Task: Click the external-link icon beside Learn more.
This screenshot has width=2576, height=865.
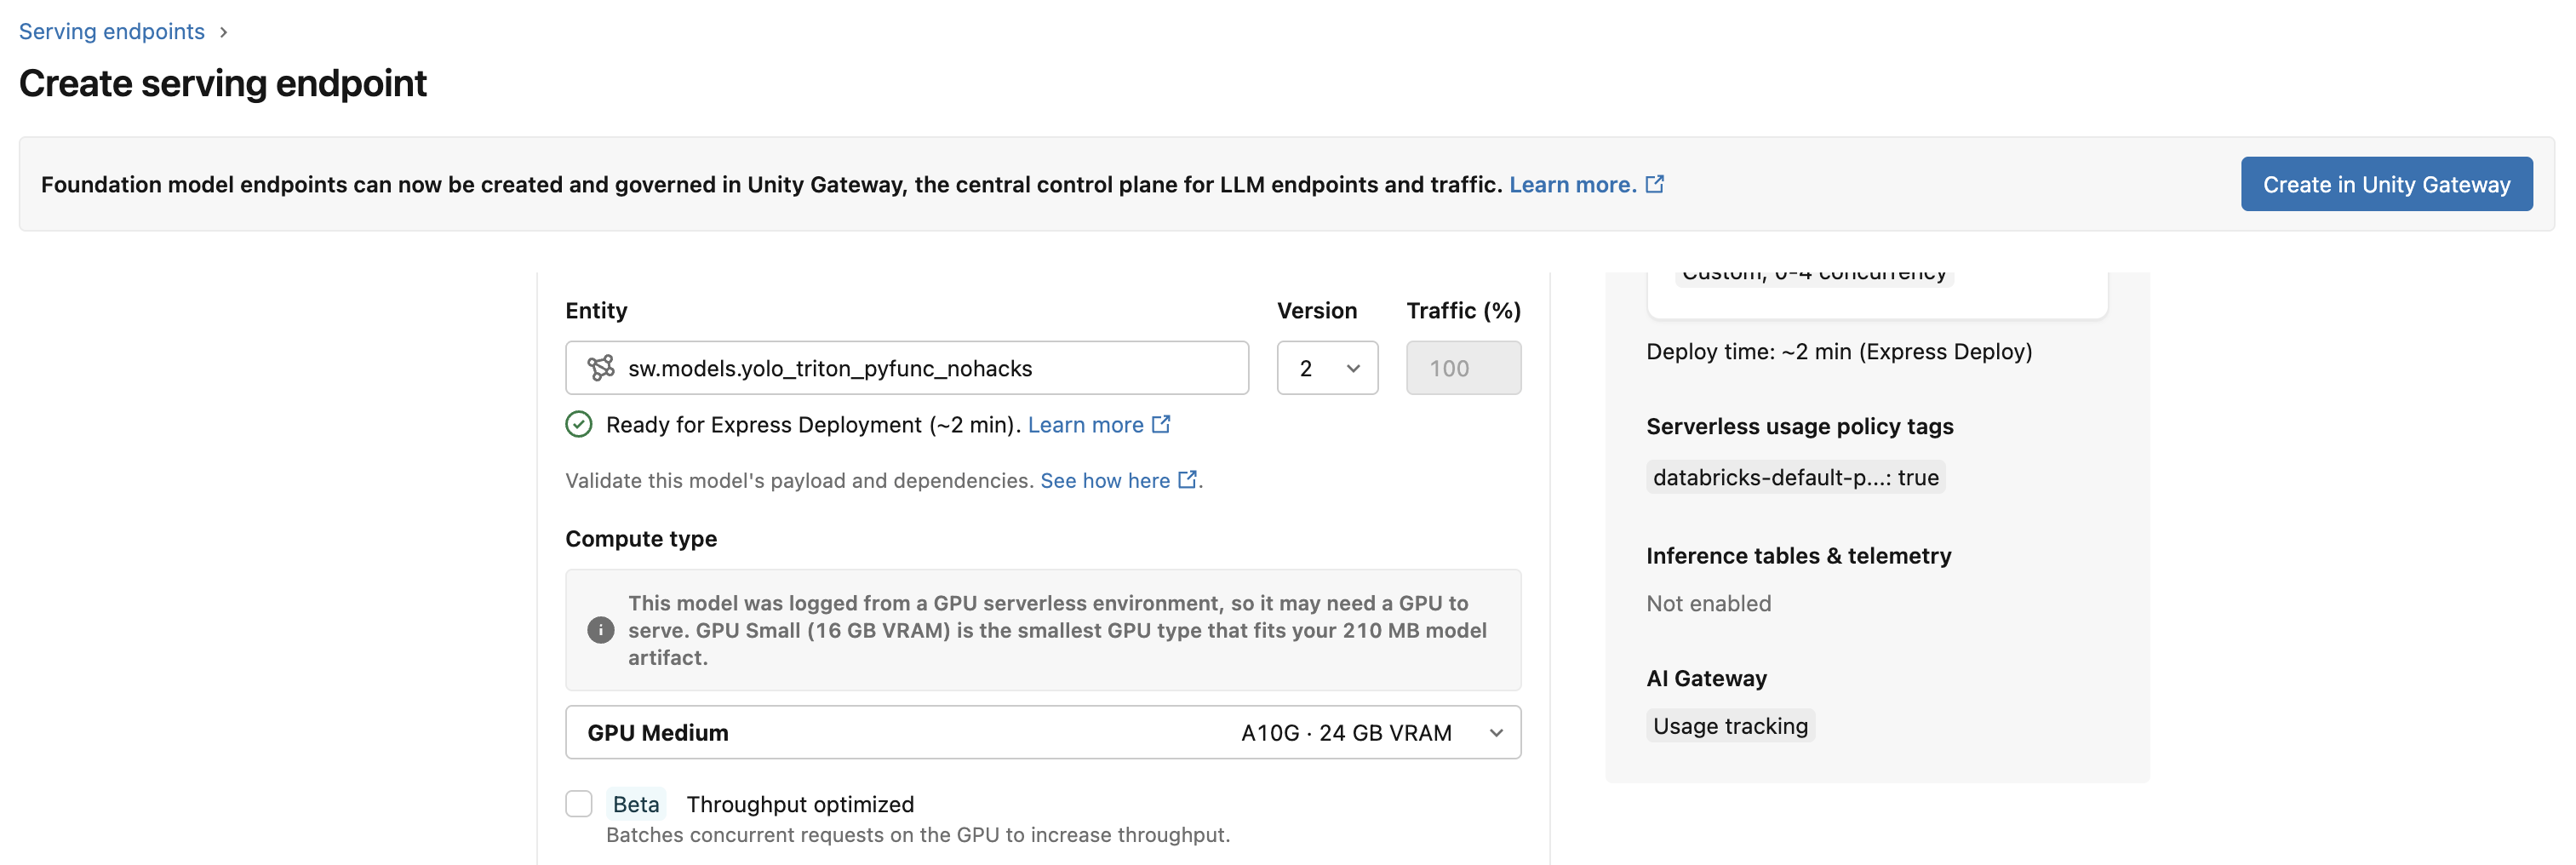Action: (x=1655, y=184)
